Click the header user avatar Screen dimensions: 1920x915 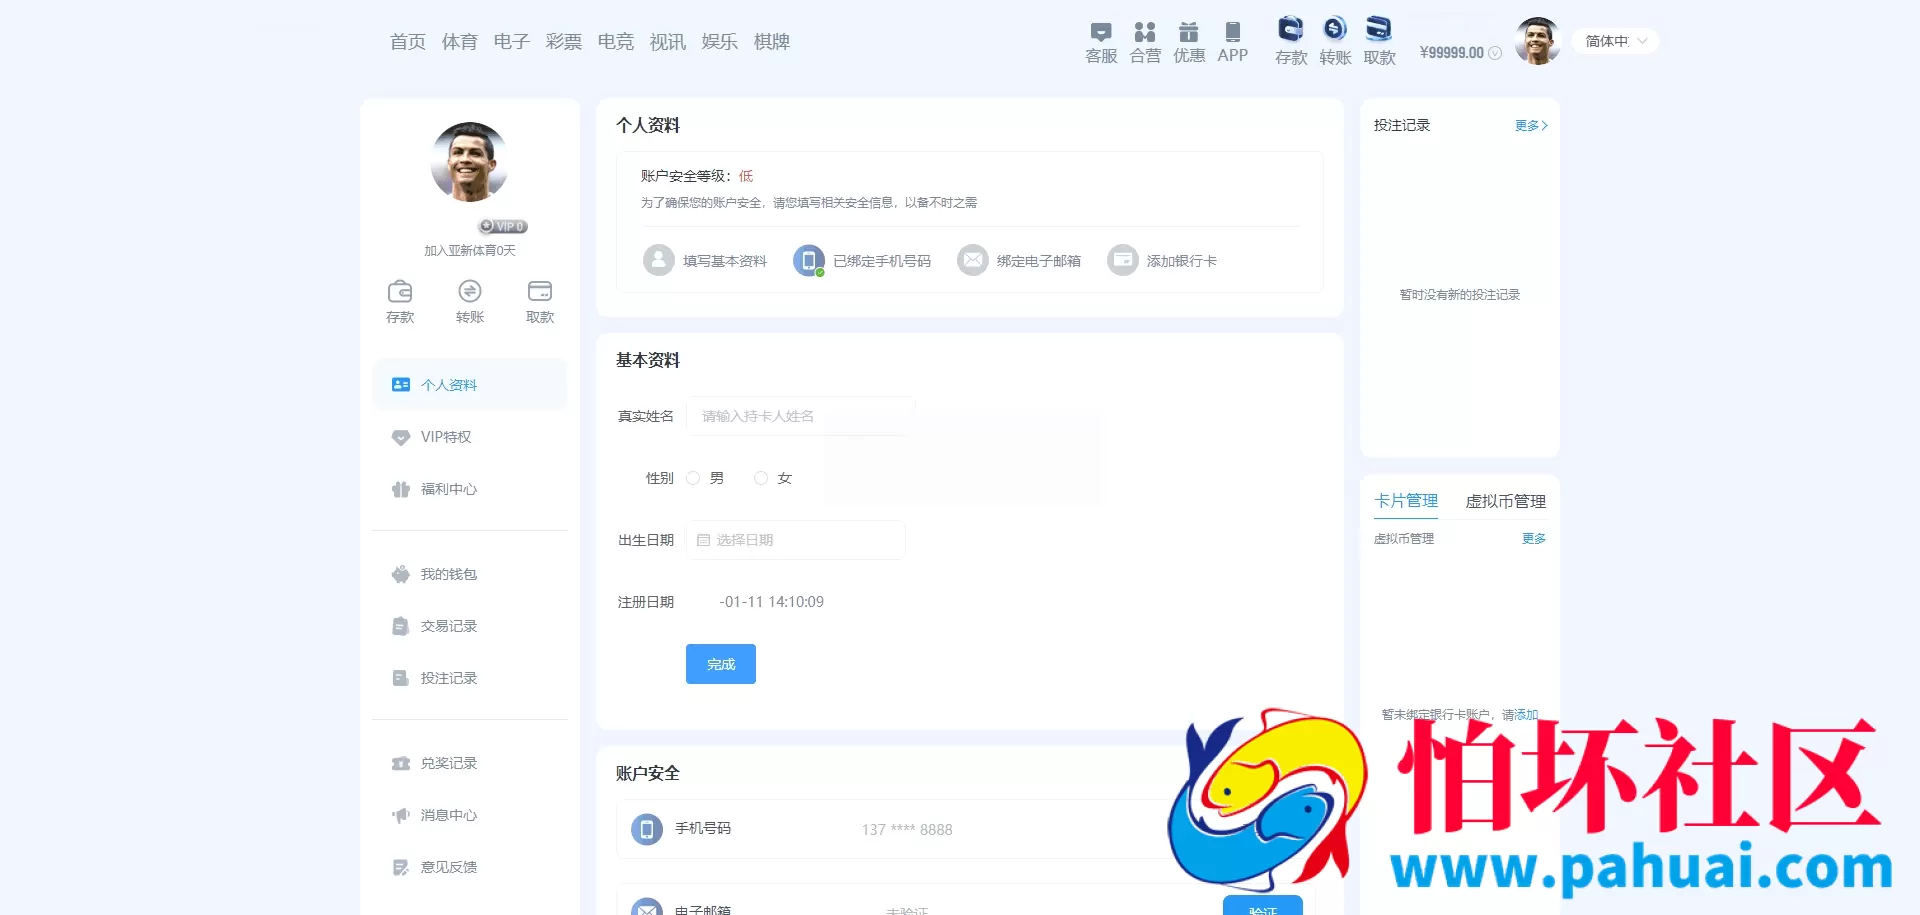[1537, 41]
